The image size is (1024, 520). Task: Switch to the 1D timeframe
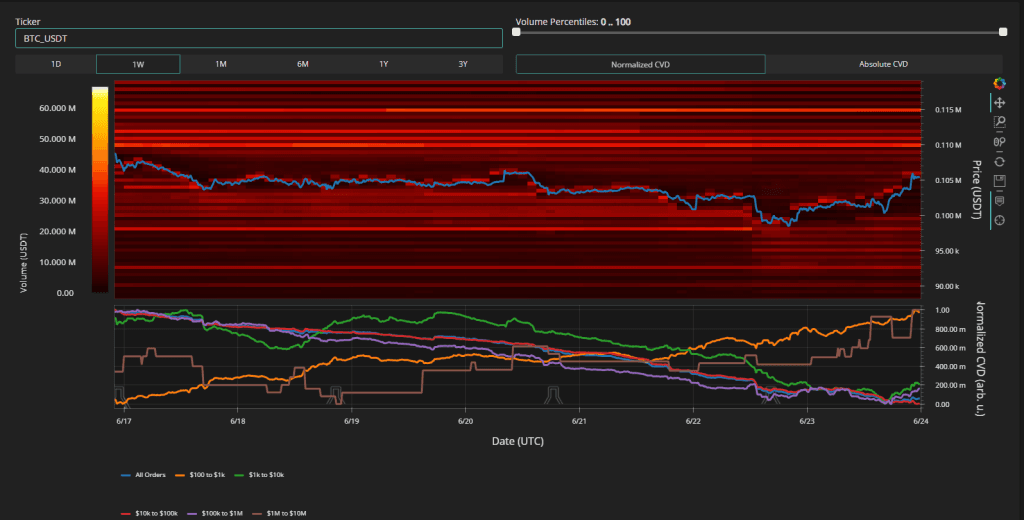coord(56,64)
